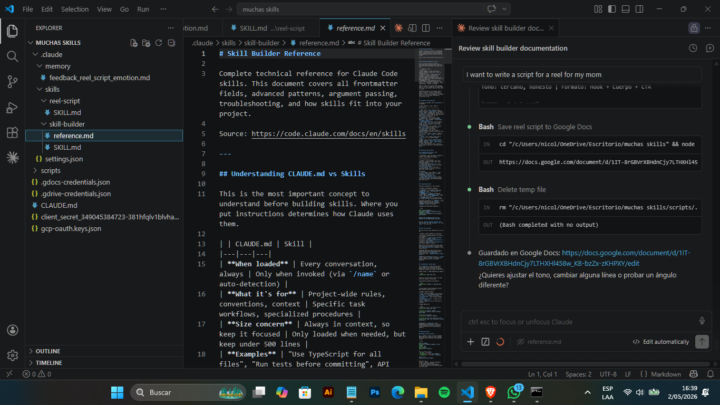Toggle secondary side bar visibility

tap(639, 9)
